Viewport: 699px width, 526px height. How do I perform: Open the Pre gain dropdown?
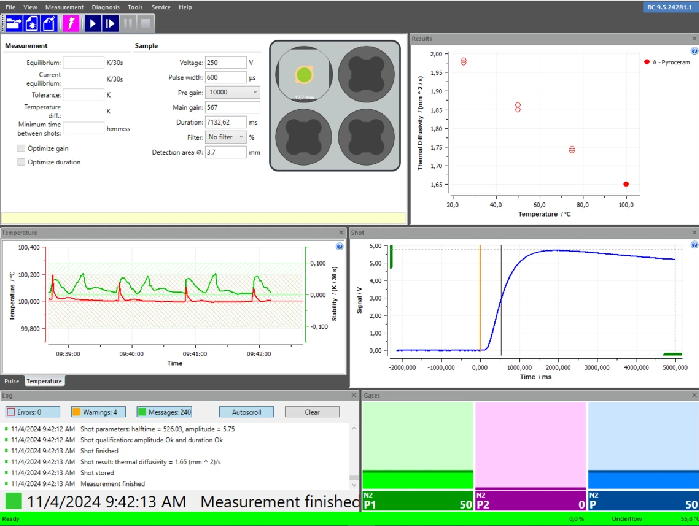(x=232, y=92)
